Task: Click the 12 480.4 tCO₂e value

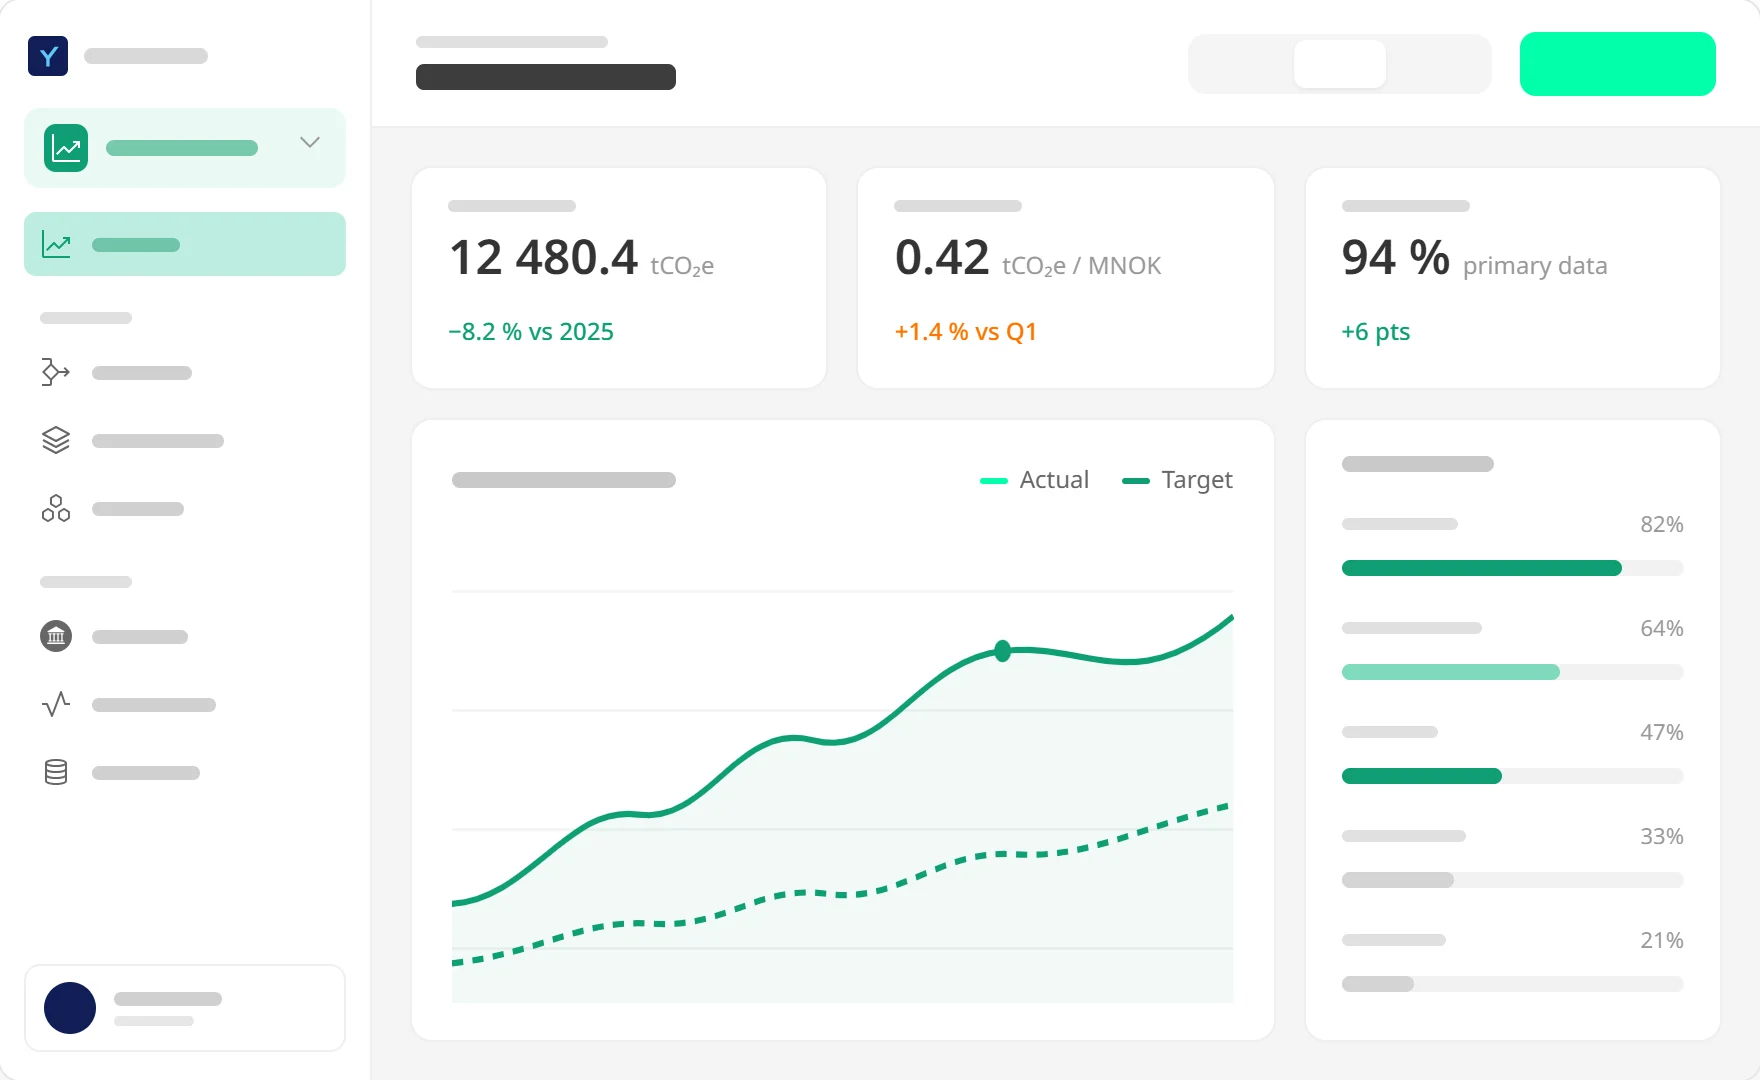Action: pos(581,258)
